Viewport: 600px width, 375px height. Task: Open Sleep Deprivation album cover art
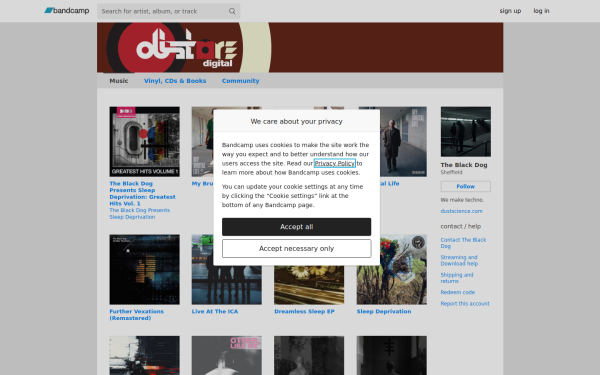click(x=391, y=270)
